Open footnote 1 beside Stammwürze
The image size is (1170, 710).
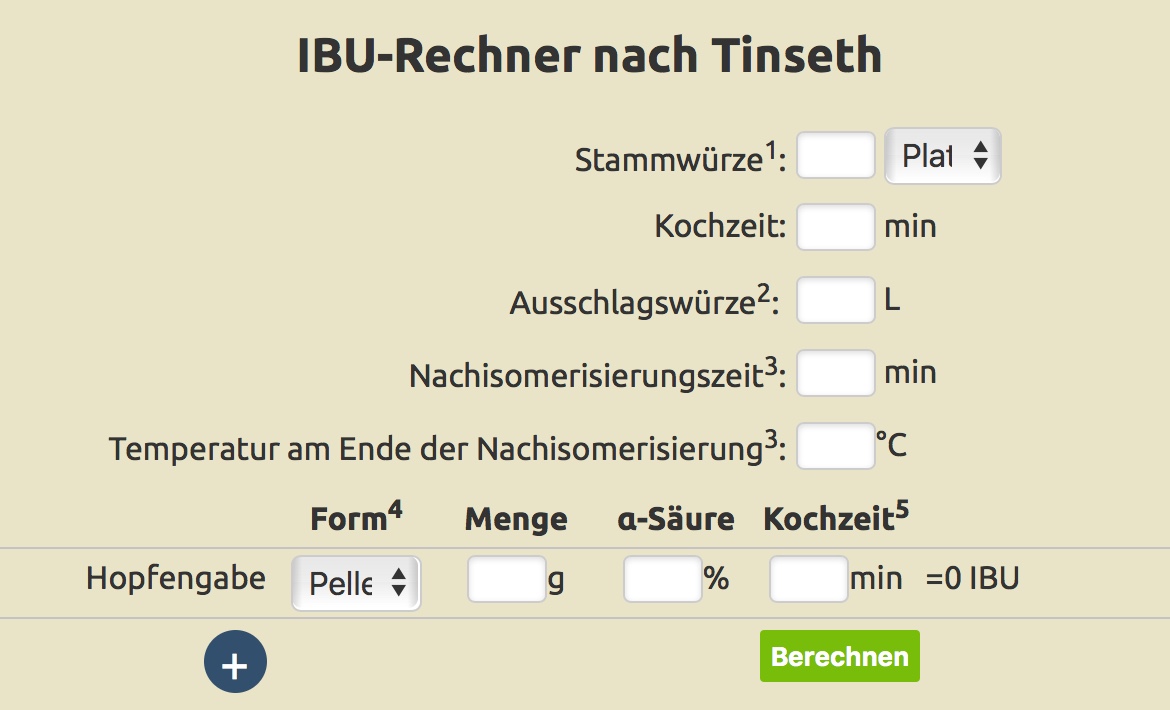pyautogui.click(x=771, y=150)
